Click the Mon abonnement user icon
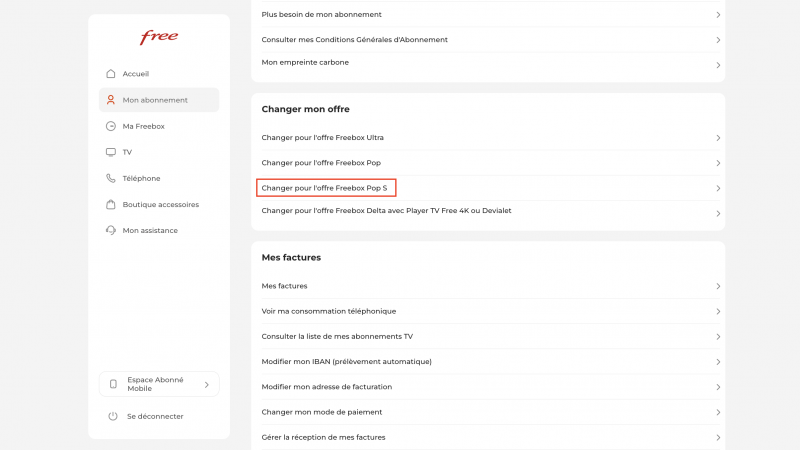The width and height of the screenshot is (800, 450). click(x=111, y=100)
